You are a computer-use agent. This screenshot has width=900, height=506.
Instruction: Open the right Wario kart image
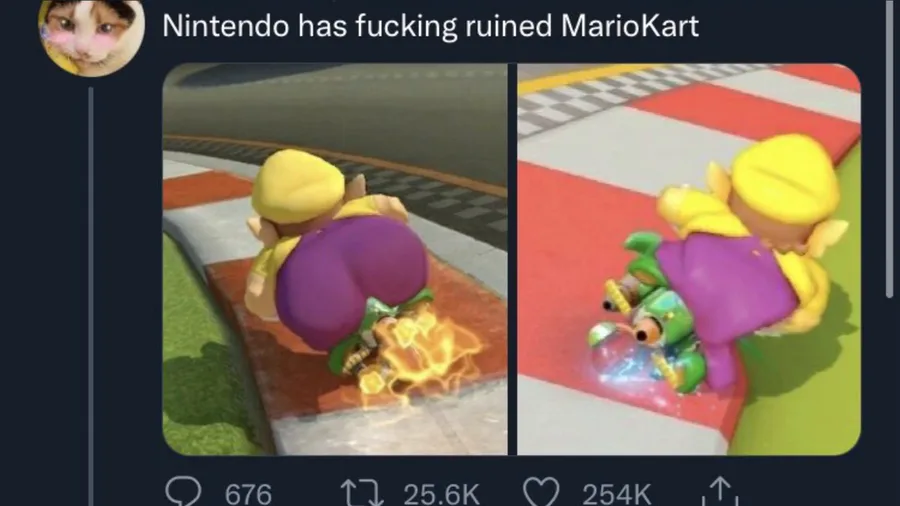point(689,259)
